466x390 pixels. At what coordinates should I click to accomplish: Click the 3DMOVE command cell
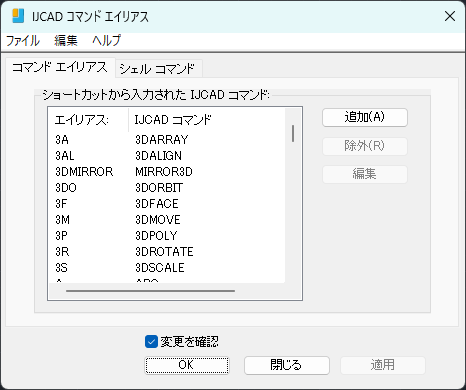tap(158, 220)
